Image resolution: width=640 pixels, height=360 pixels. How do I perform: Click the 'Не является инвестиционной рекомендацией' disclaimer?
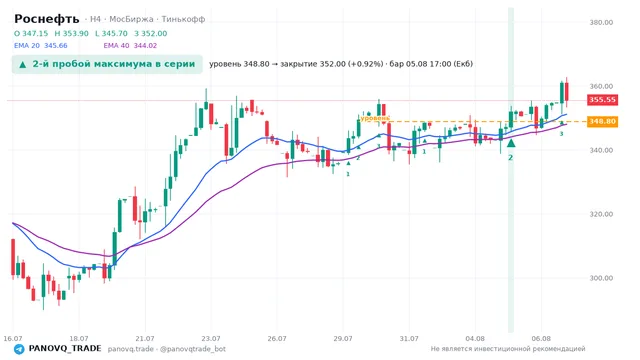(x=508, y=349)
